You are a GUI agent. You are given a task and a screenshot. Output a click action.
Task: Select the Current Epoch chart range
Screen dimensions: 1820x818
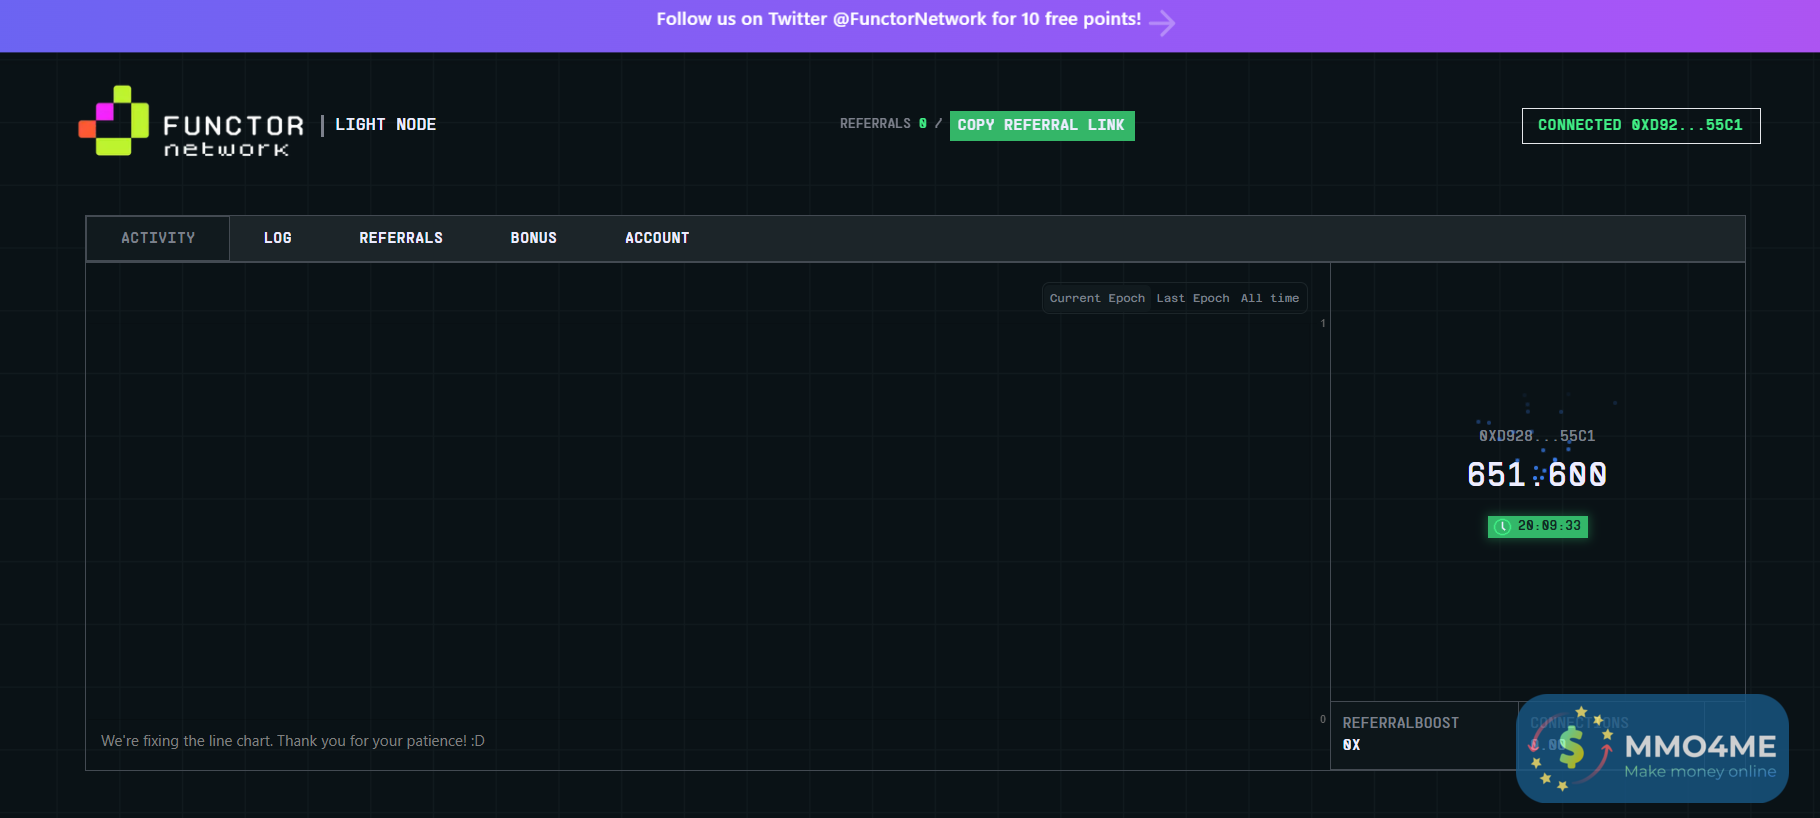coord(1097,298)
